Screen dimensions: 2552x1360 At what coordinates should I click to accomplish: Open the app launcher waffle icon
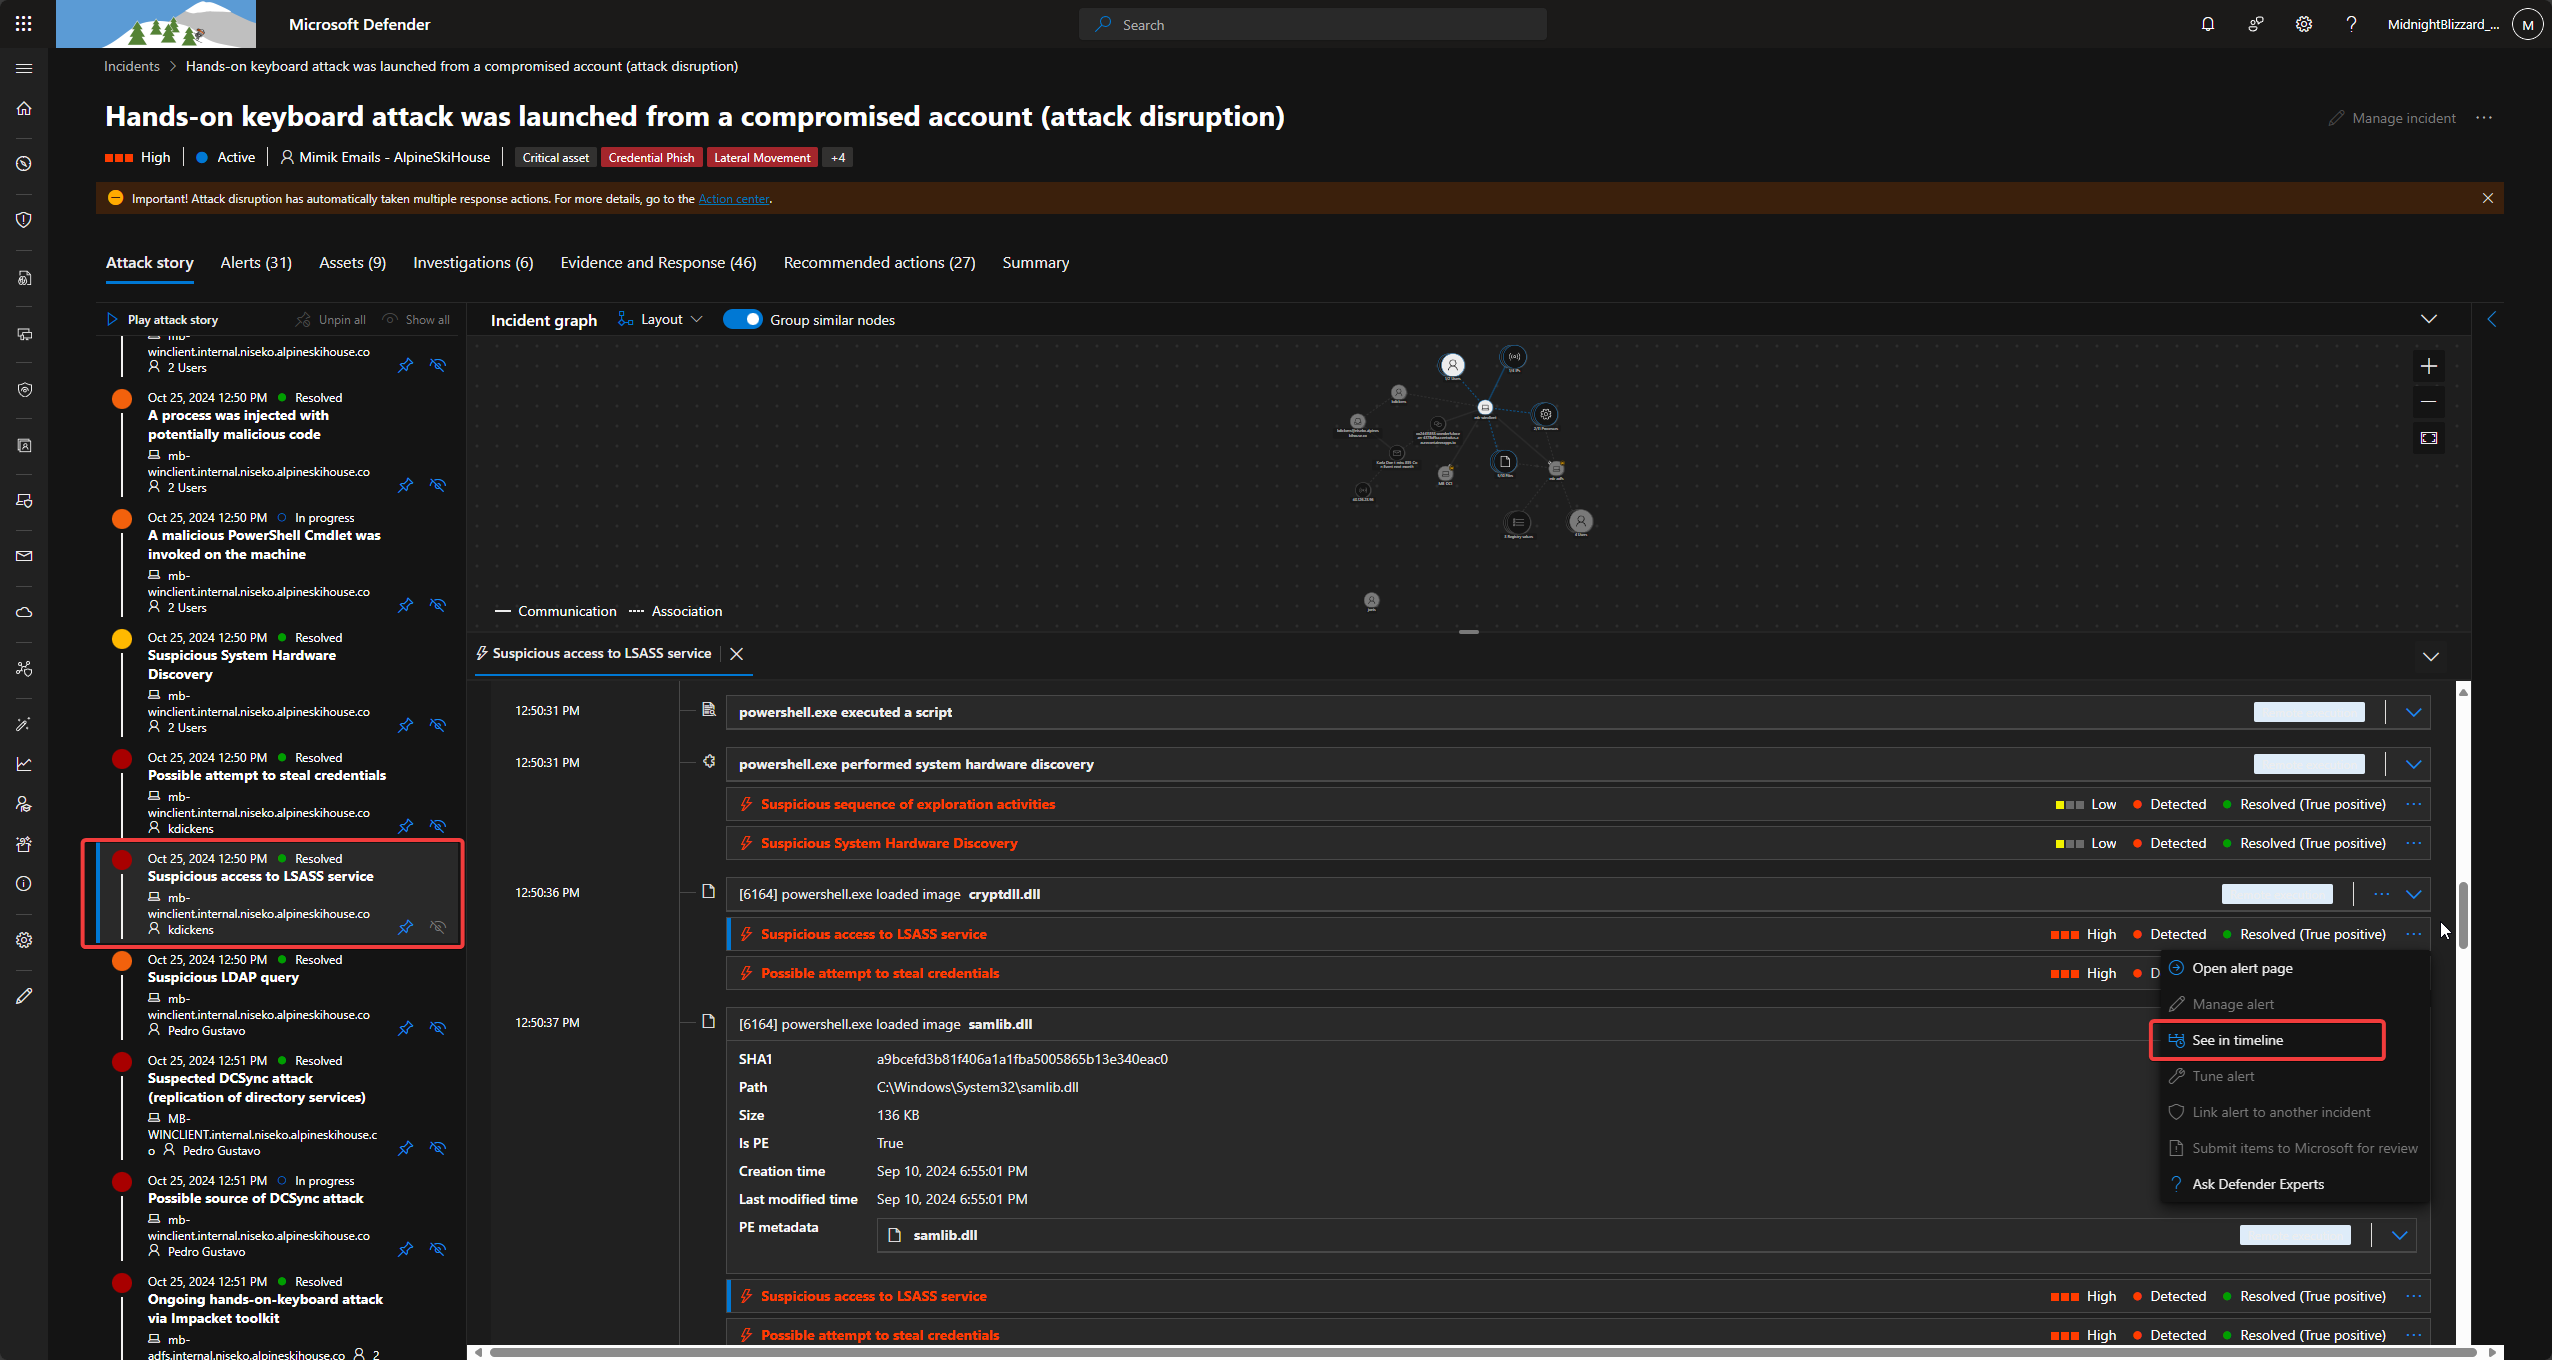[24, 23]
